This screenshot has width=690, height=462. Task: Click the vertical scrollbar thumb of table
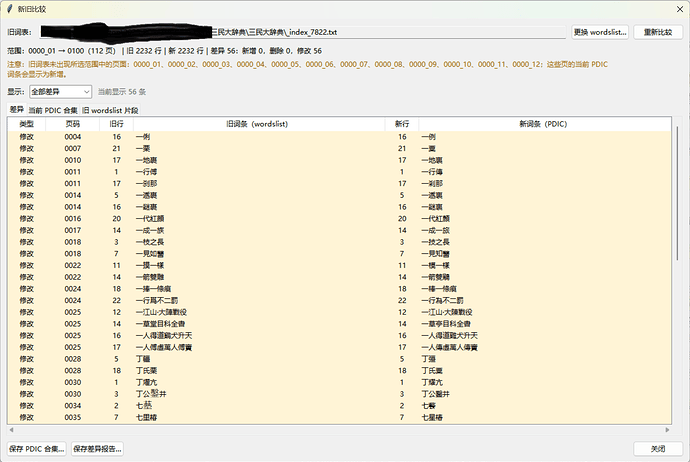point(677,193)
